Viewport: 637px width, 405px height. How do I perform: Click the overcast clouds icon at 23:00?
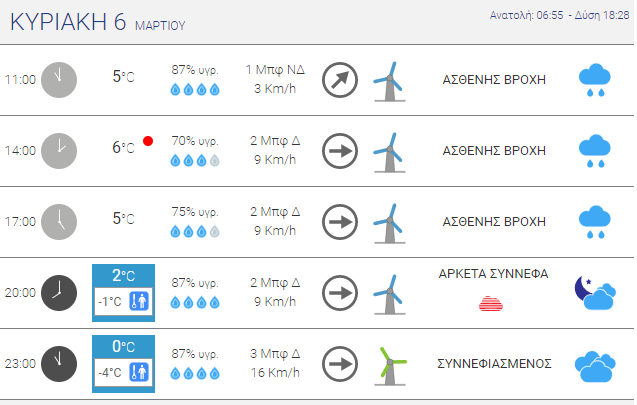pyautogui.click(x=594, y=364)
